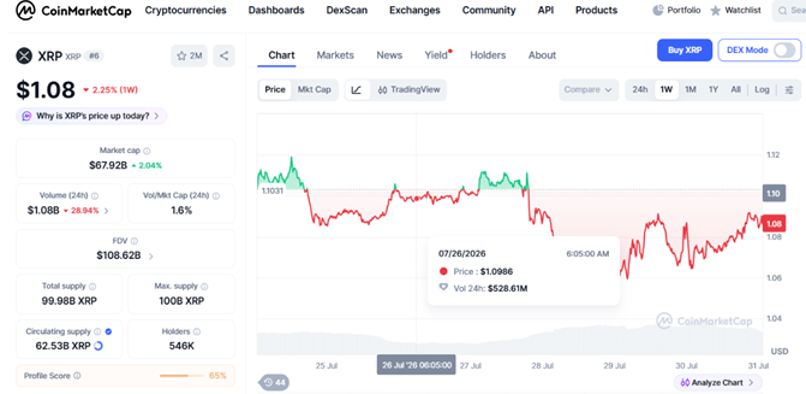806x394 pixels.
Task: Switch to Chart tab
Action: pyautogui.click(x=282, y=55)
